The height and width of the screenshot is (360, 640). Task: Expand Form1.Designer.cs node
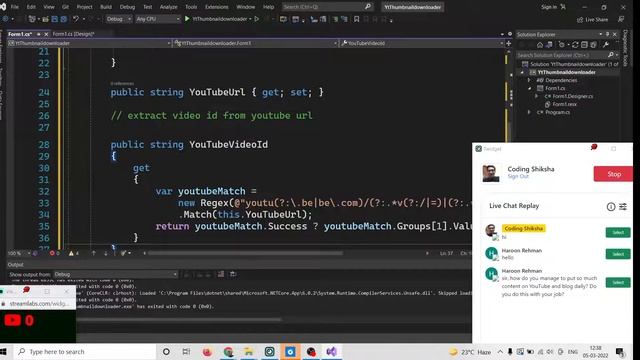(x=536, y=96)
